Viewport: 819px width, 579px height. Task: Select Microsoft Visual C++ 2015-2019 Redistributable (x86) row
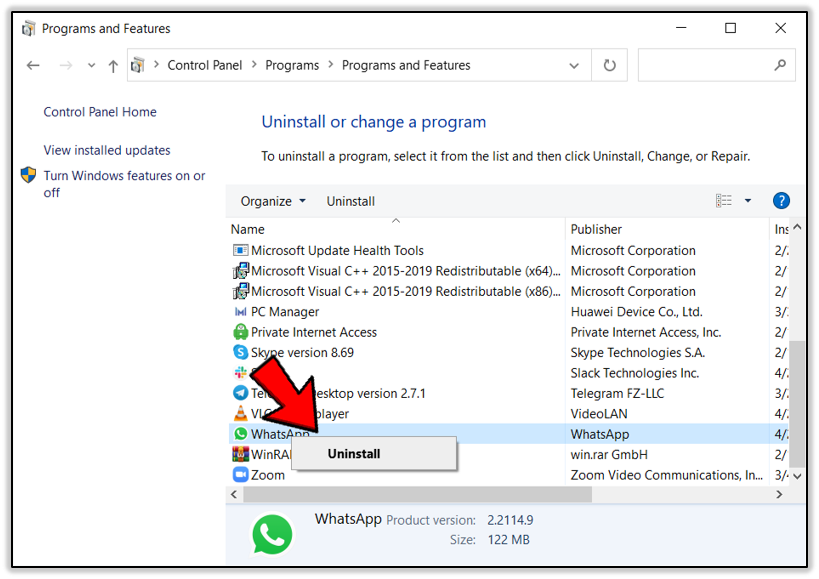click(405, 291)
